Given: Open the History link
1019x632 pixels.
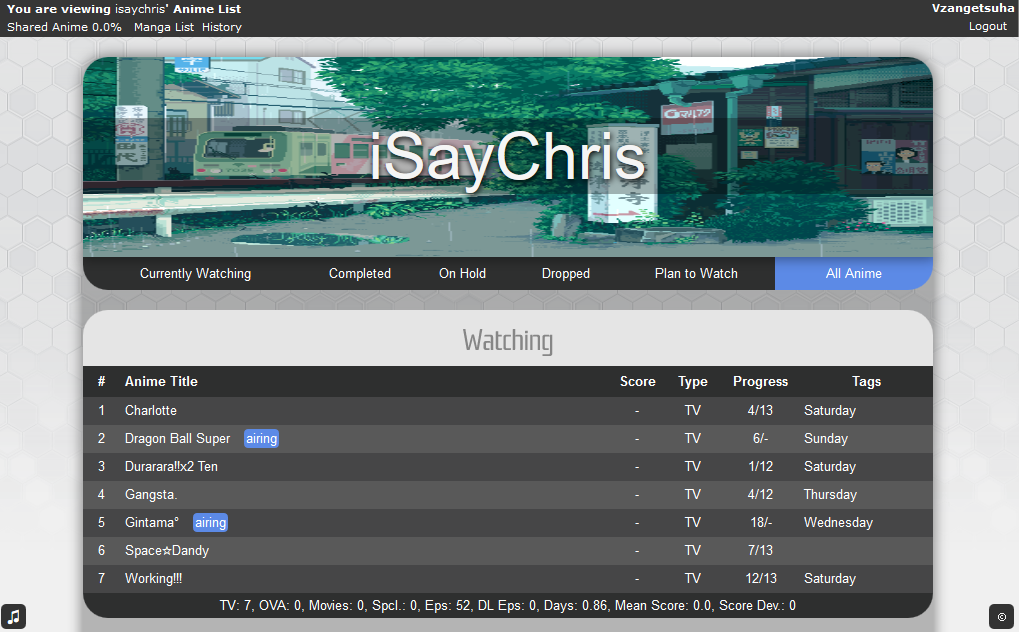Looking at the screenshot, I should (x=222, y=27).
